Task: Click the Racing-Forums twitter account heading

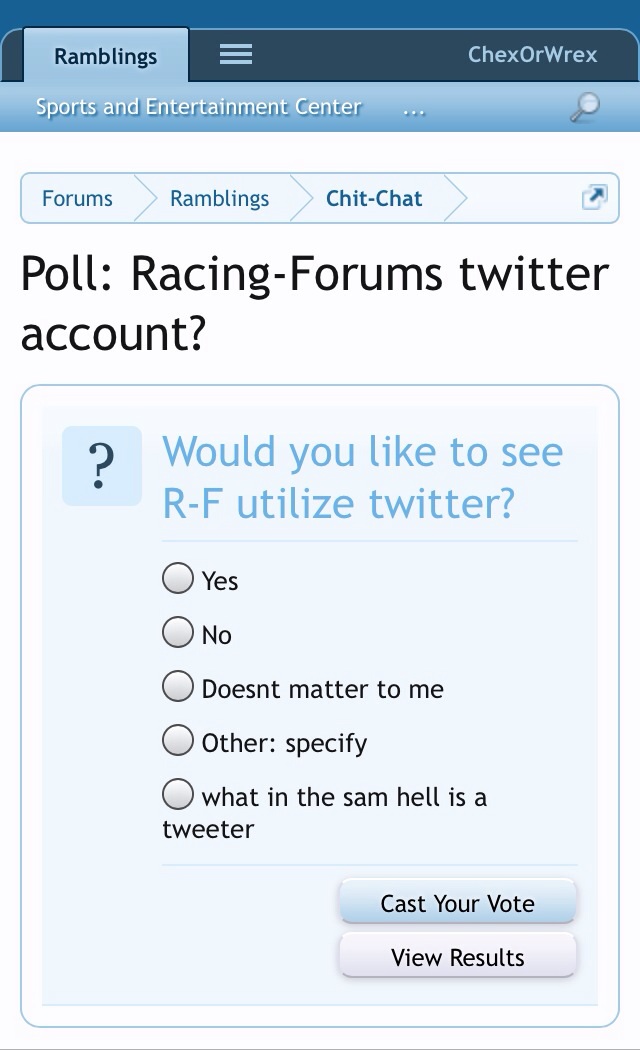Action: click(x=314, y=304)
